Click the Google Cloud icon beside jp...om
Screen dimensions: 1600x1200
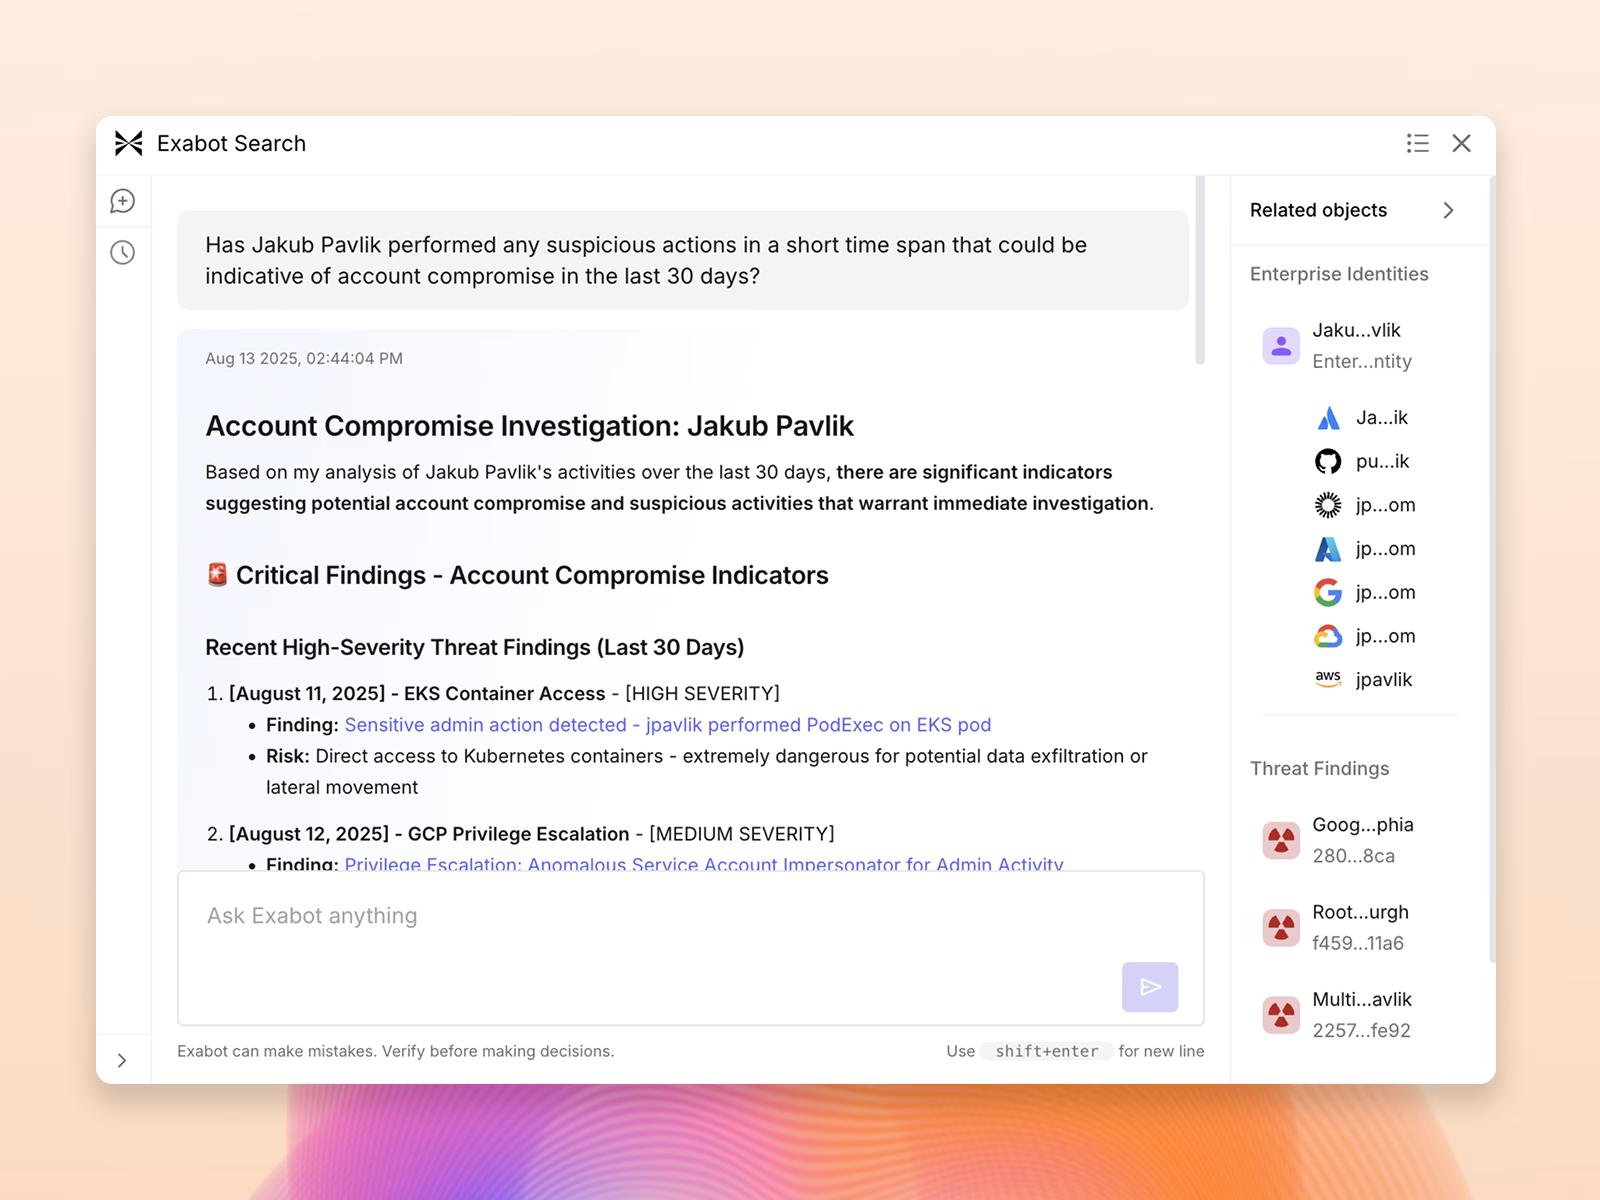(x=1328, y=636)
